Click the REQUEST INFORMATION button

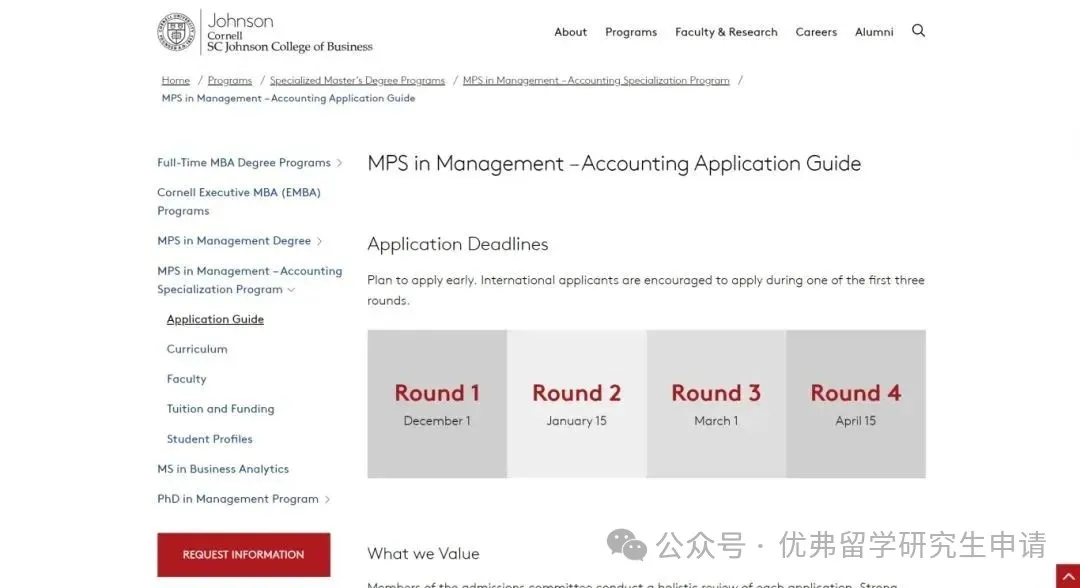click(243, 554)
